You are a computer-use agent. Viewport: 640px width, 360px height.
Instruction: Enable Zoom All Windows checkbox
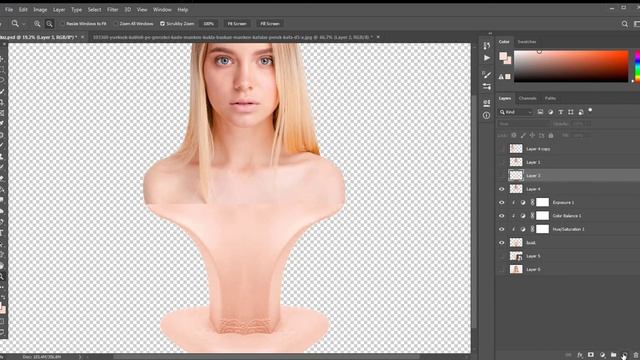point(116,24)
